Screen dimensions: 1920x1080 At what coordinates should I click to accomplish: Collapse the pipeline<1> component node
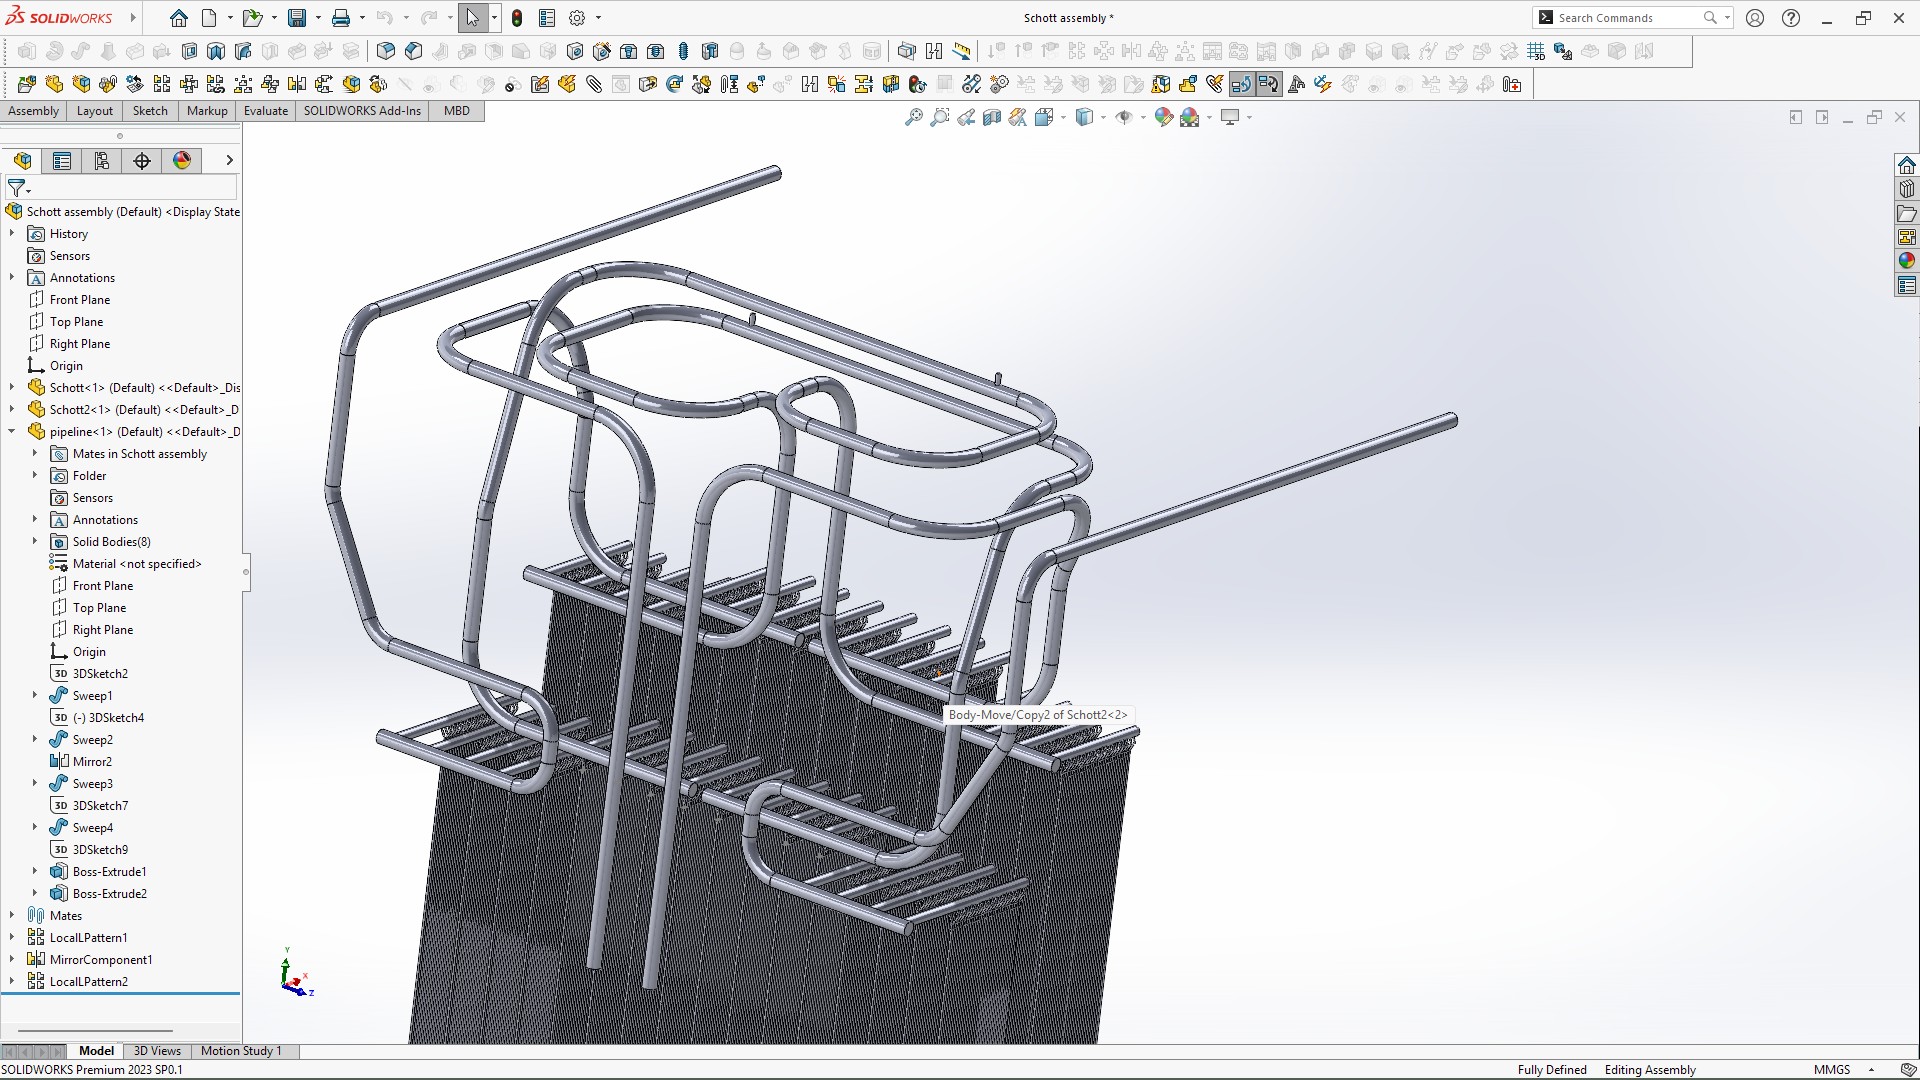tap(12, 432)
